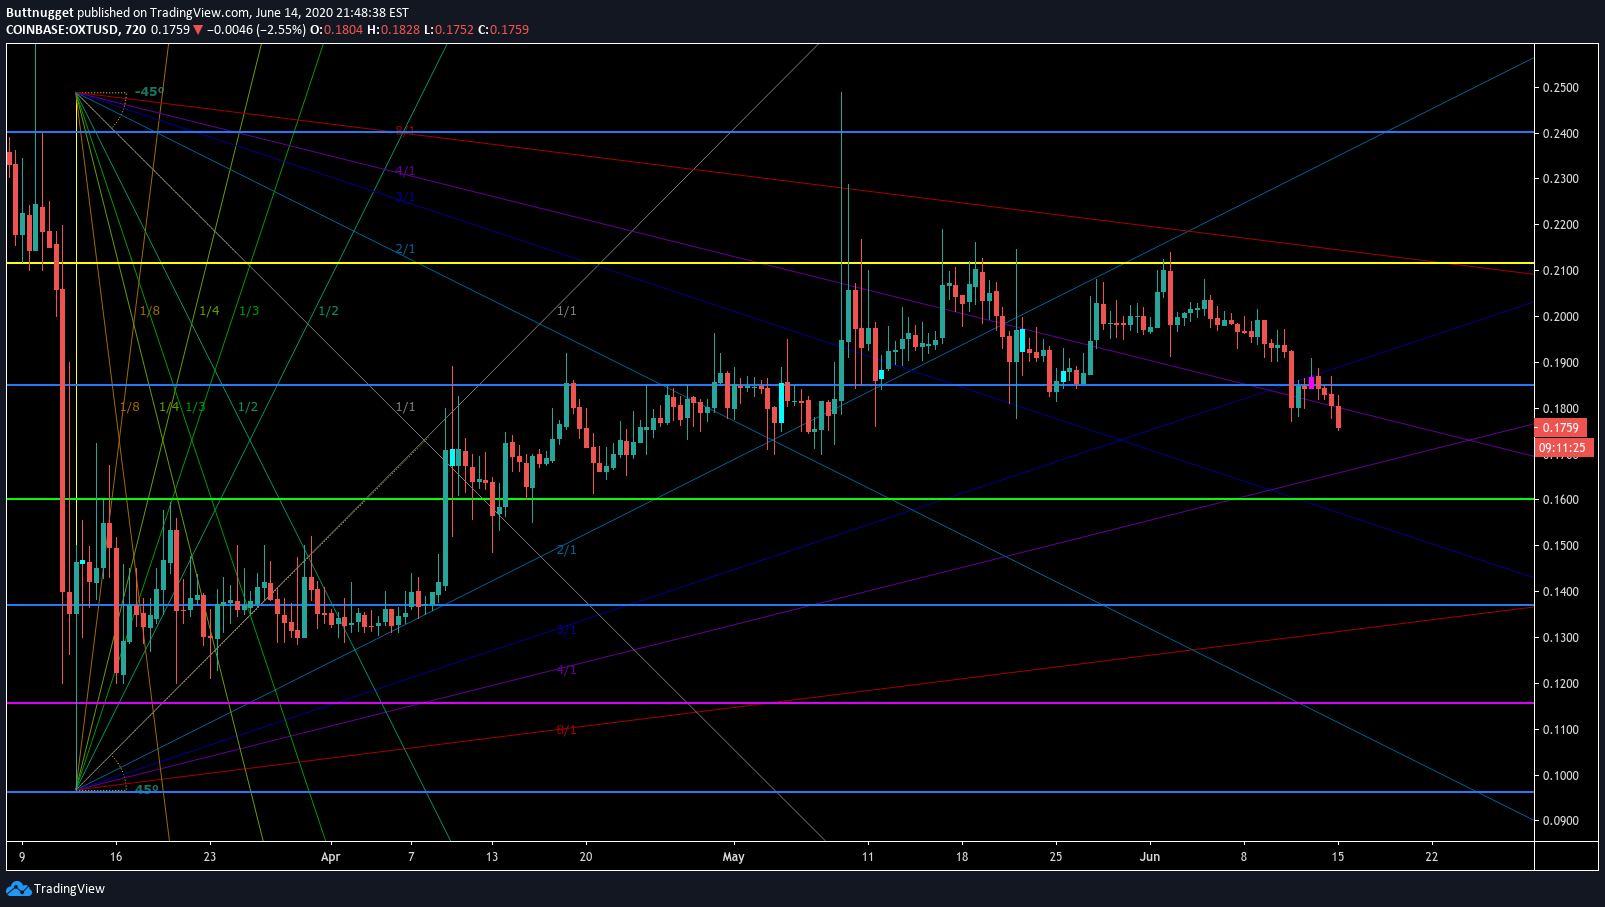Click the Jun label on time axis
This screenshot has width=1605, height=907.
point(1150,857)
